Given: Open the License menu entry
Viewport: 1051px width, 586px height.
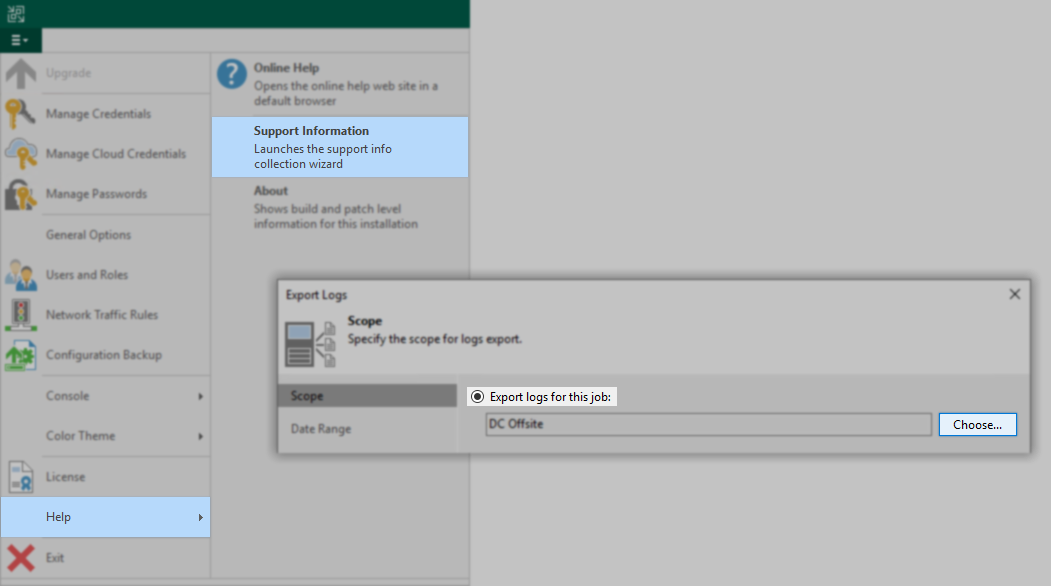Looking at the screenshot, I should pyautogui.click(x=105, y=477).
